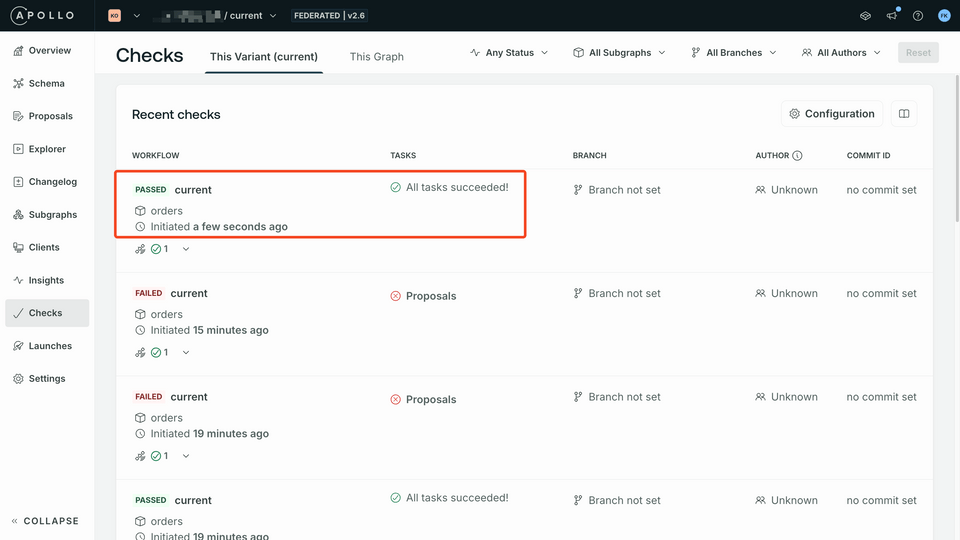This screenshot has height=540, width=960.
Task: Open the failed check initiated 15 minutes ago
Action: [x=189, y=293]
